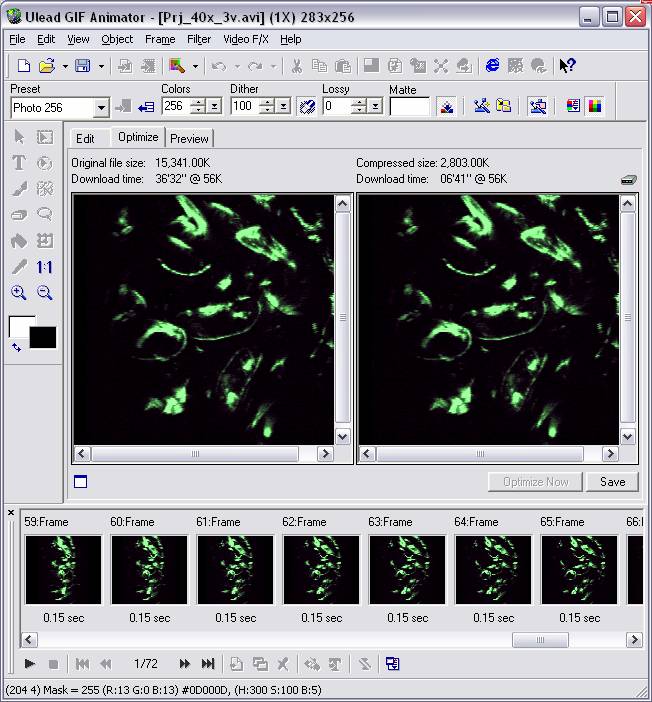This screenshot has height=702, width=652.
Task: Click the New Project icon
Action: [x=23, y=66]
